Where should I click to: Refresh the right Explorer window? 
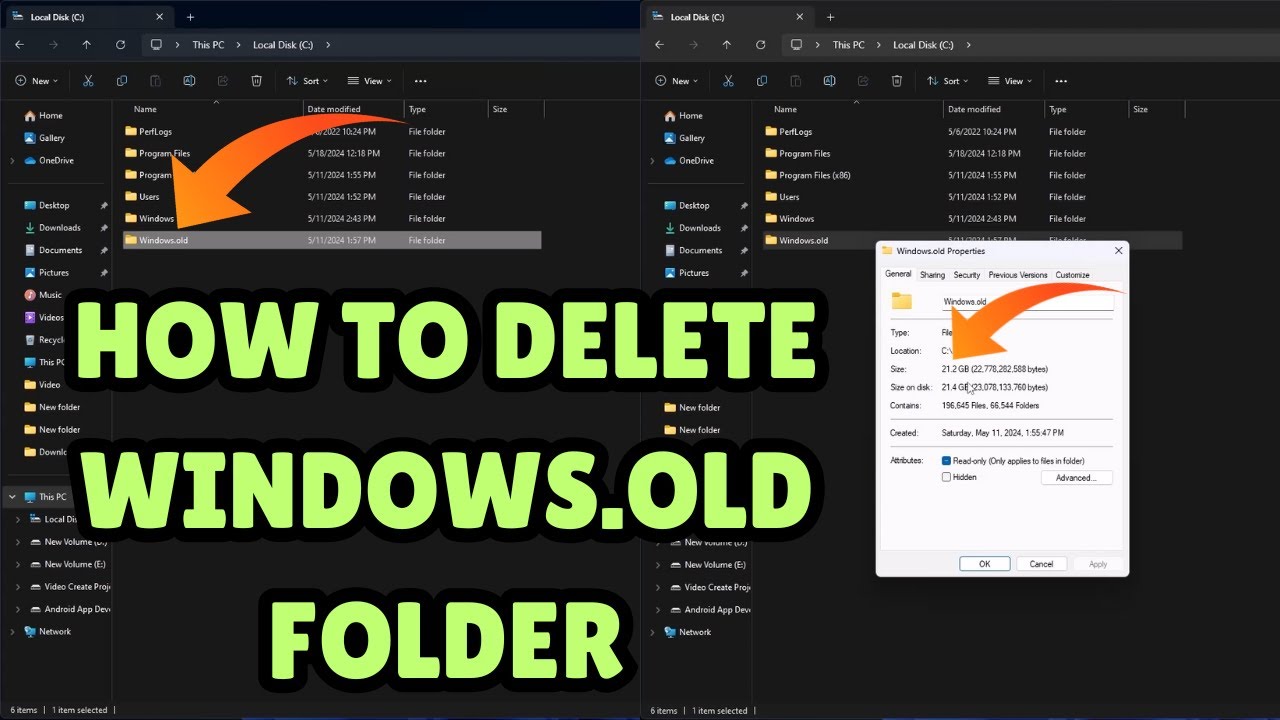pyautogui.click(x=761, y=45)
